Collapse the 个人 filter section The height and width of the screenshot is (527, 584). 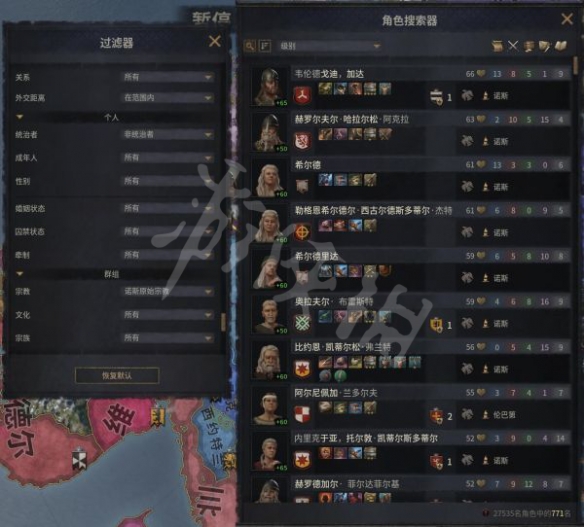20,117
